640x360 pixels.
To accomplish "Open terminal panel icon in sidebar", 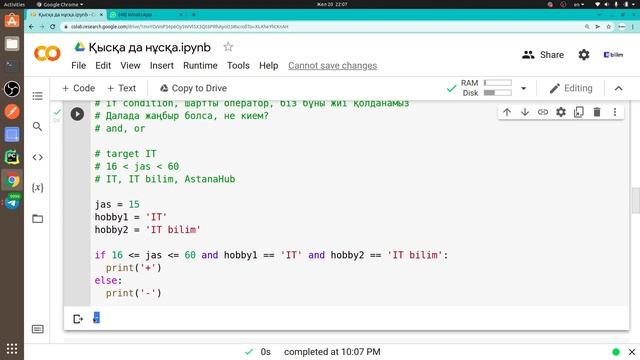I will pyautogui.click(x=38, y=329).
